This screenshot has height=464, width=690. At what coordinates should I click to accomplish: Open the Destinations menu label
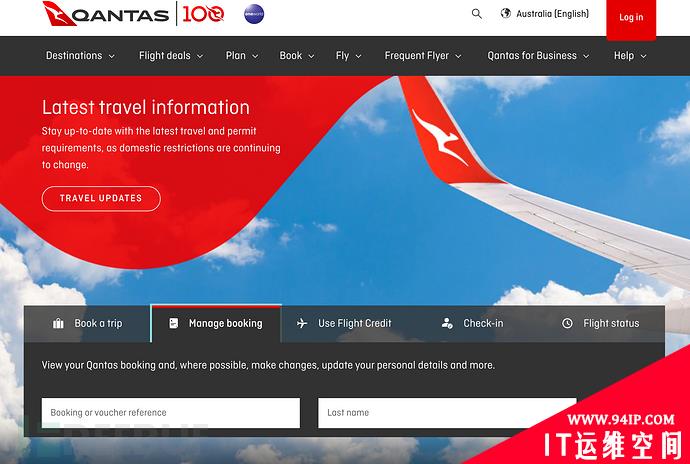coord(74,55)
